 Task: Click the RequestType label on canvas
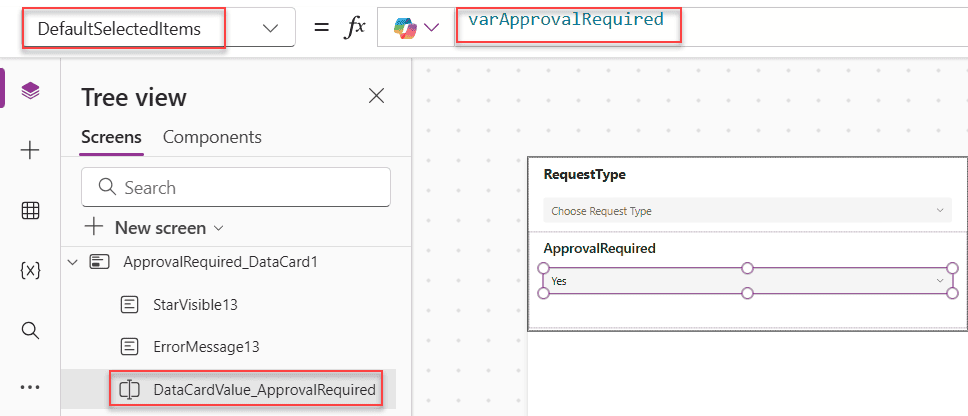coord(585,175)
